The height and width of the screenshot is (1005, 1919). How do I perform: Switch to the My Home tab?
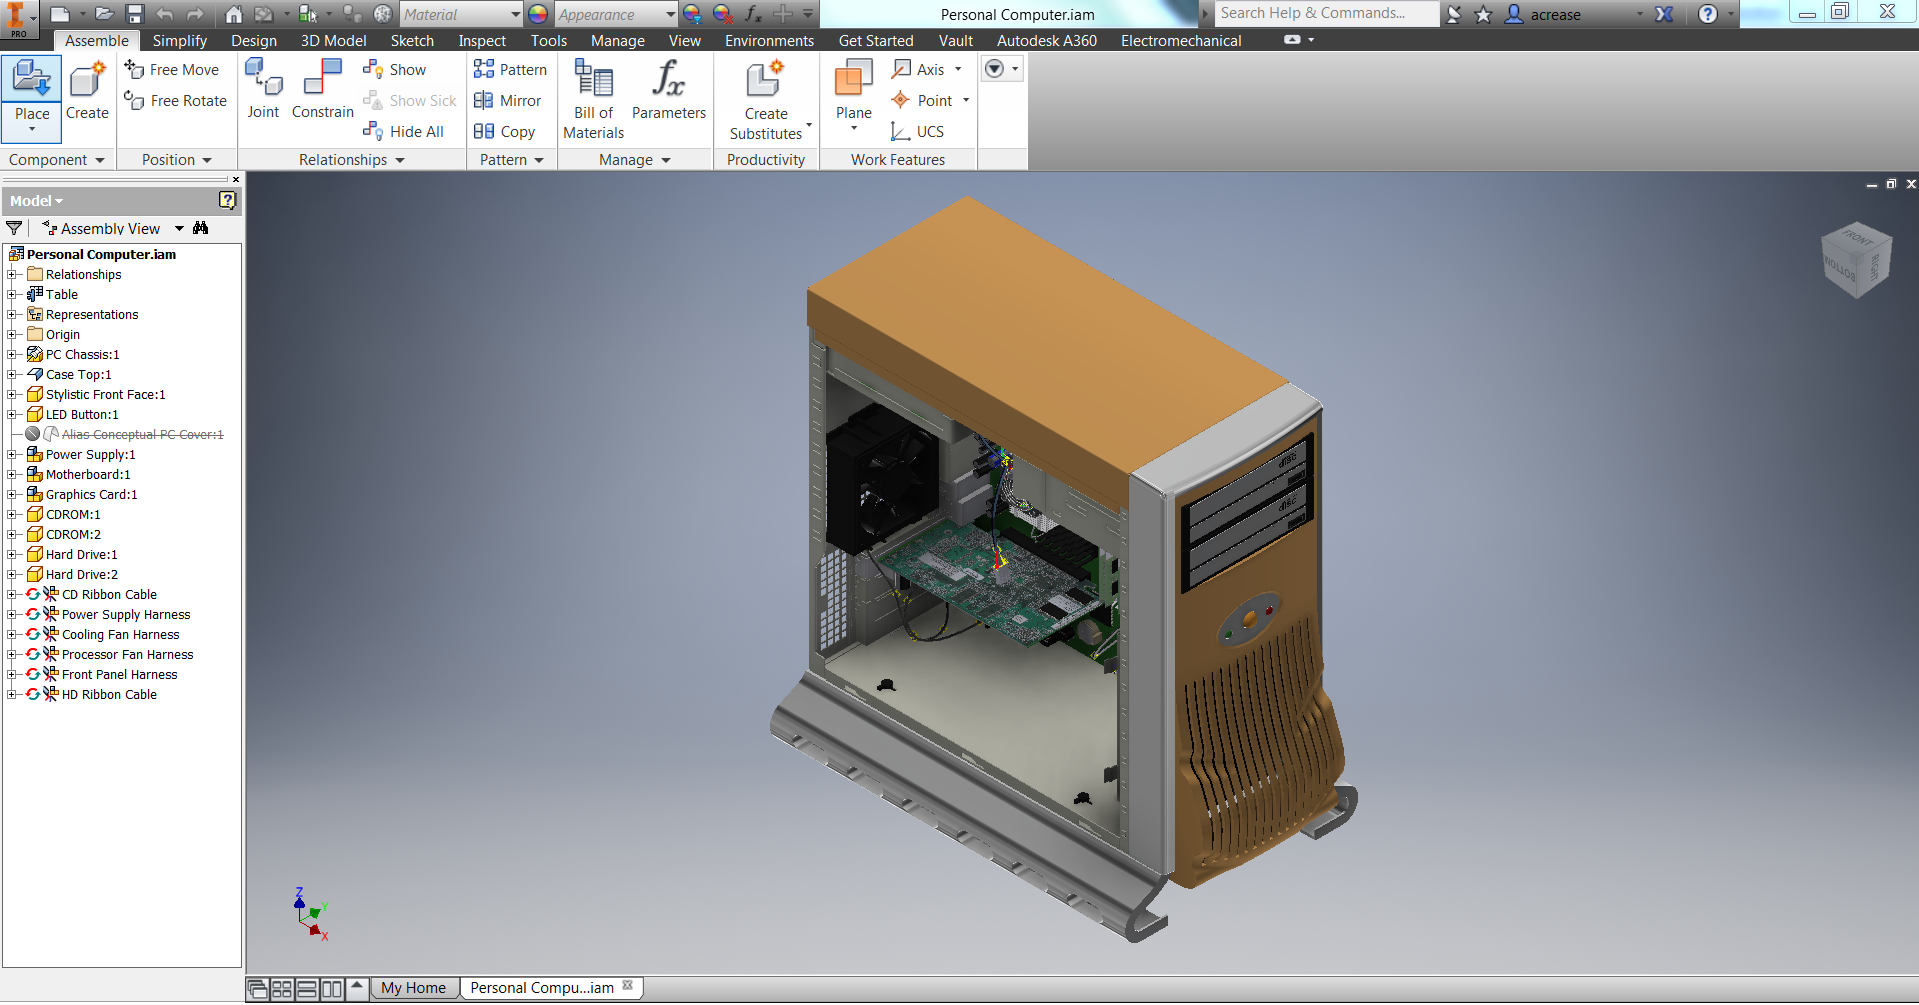click(x=414, y=987)
